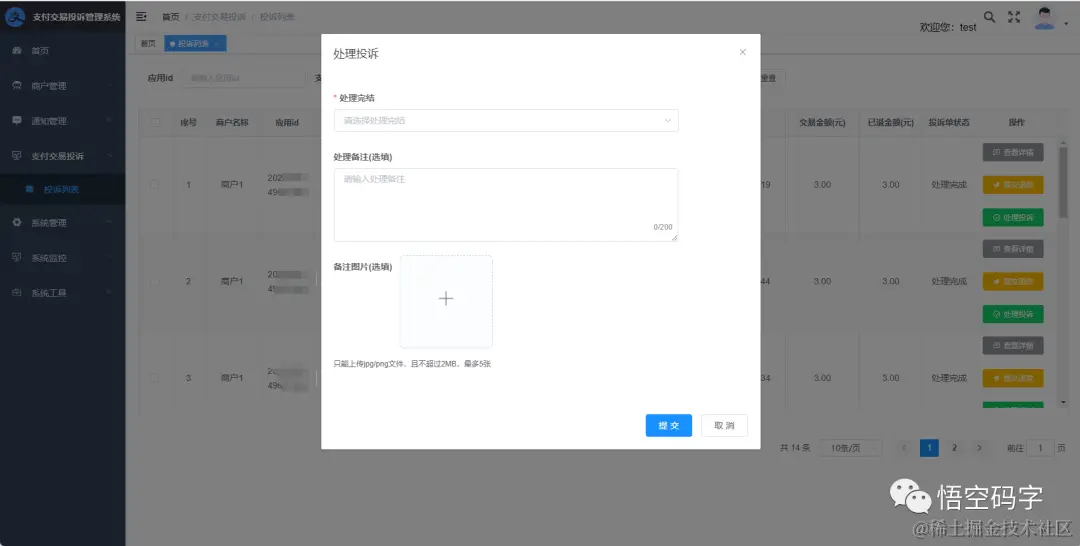
Task: Switch to the 首页 page tab
Action: (x=148, y=43)
